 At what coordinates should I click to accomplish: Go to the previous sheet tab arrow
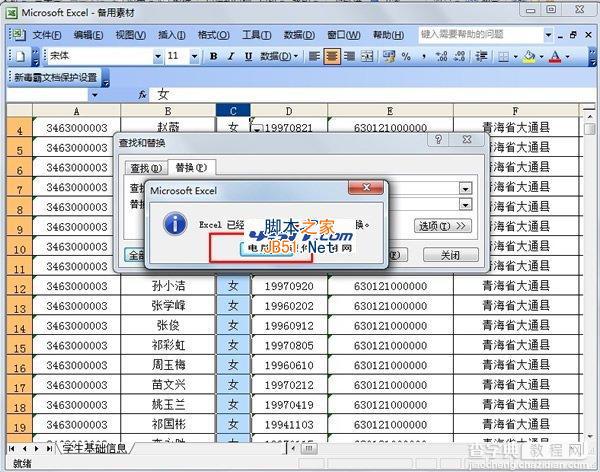pos(24,448)
